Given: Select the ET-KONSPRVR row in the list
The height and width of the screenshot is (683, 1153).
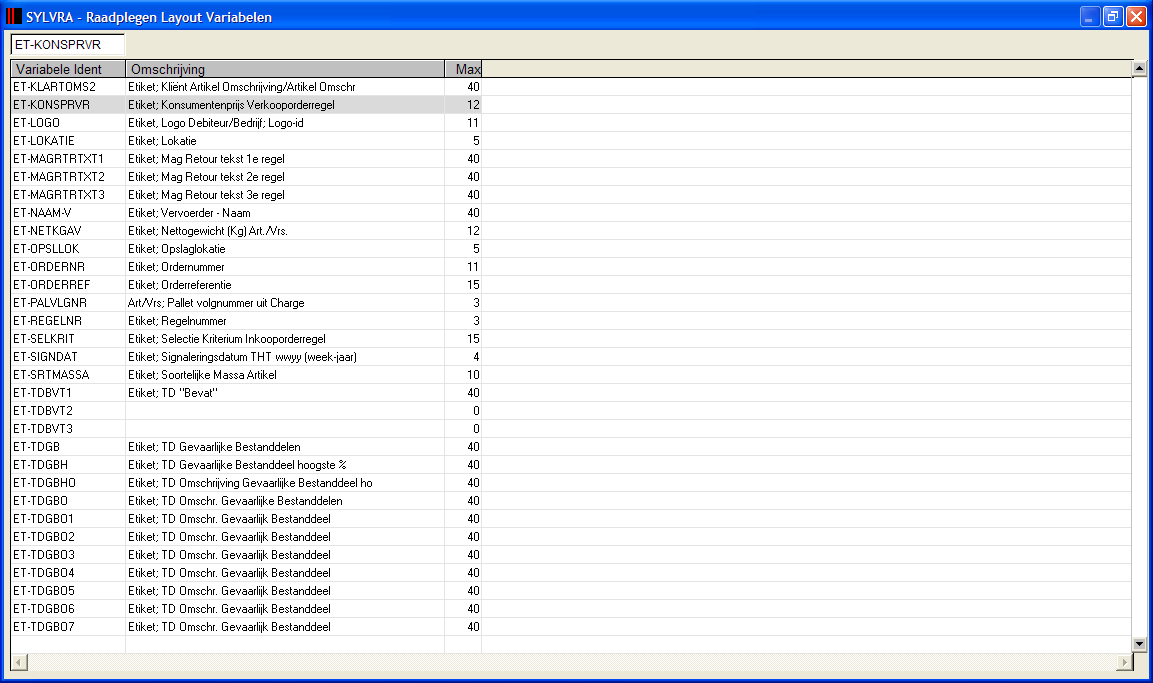Looking at the screenshot, I should (x=246, y=105).
